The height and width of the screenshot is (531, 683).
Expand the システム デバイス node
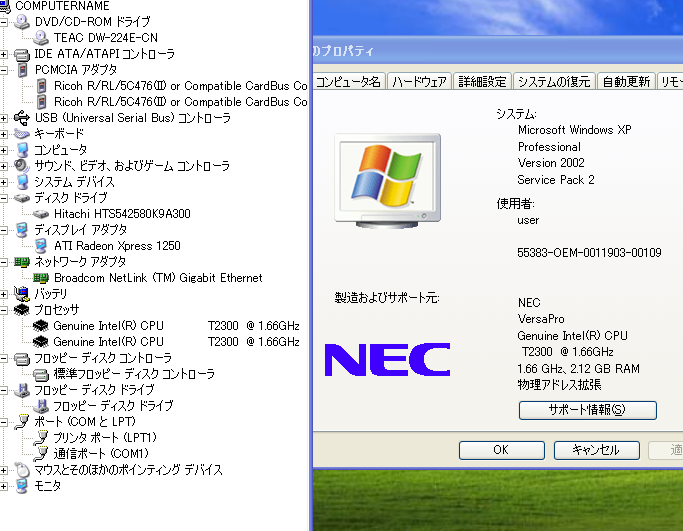tap(3, 182)
